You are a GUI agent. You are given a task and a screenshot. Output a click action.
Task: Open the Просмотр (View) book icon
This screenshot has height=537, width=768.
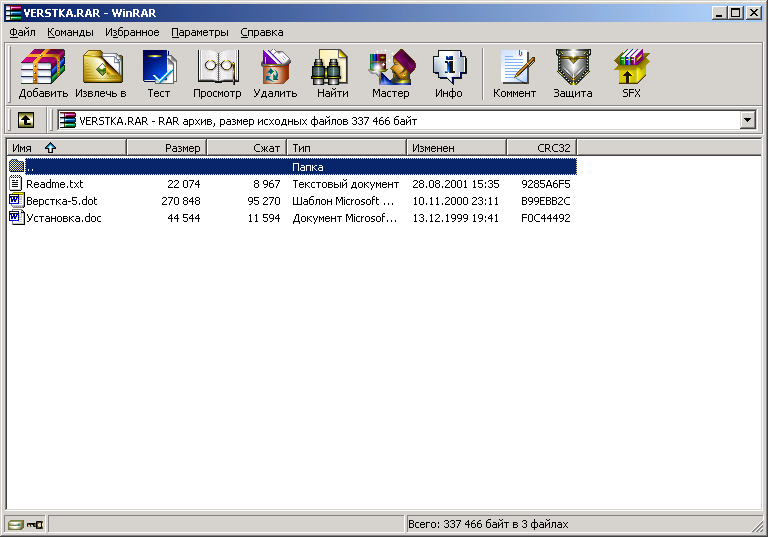click(217, 67)
